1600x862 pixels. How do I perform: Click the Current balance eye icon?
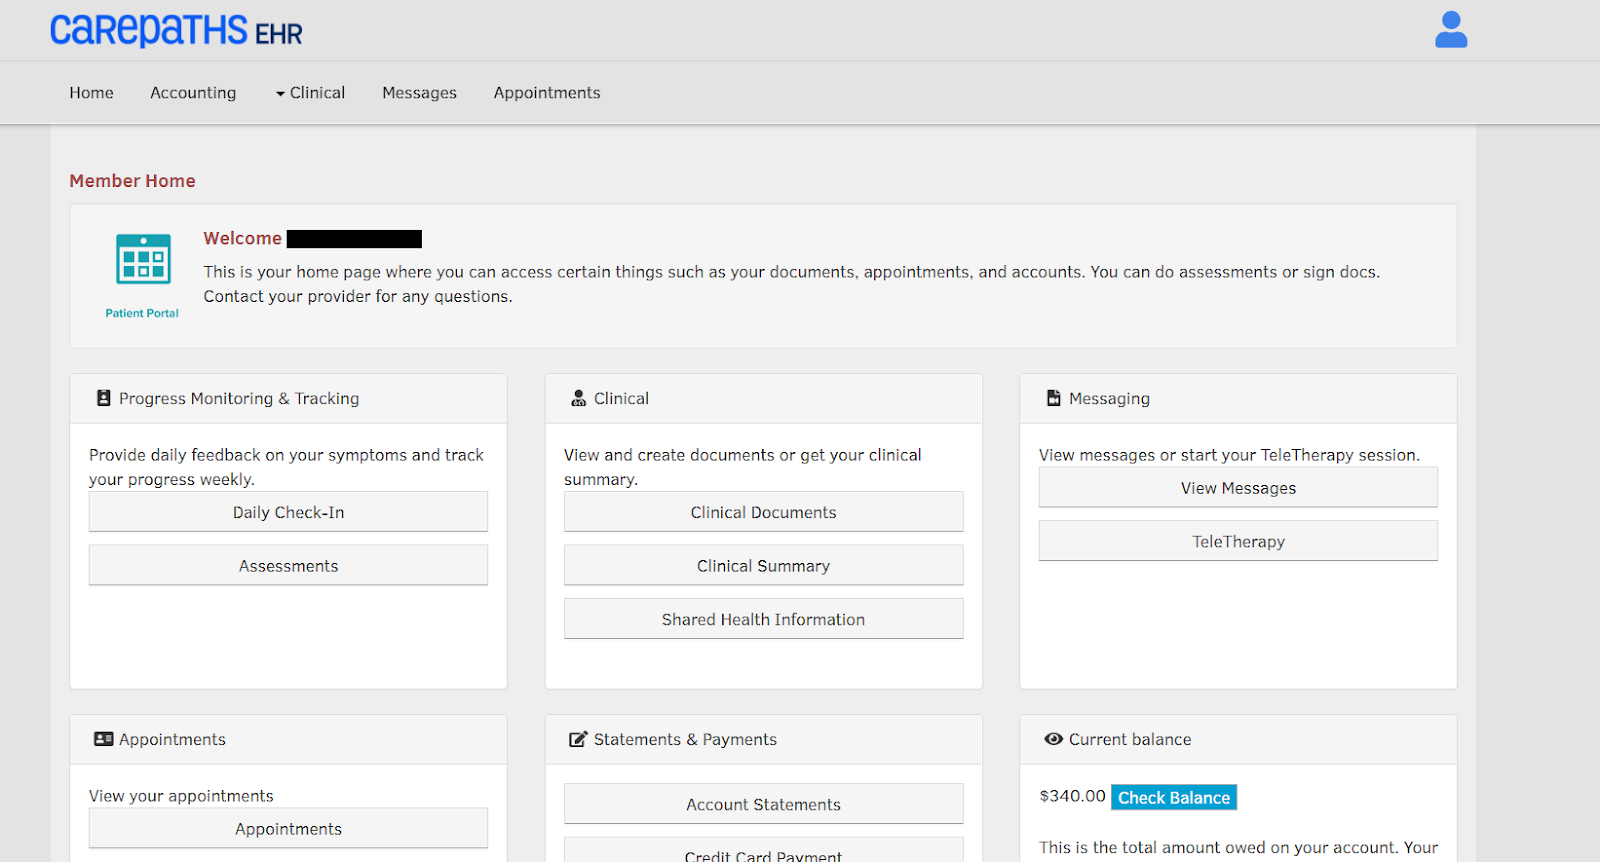pyautogui.click(x=1053, y=739)
